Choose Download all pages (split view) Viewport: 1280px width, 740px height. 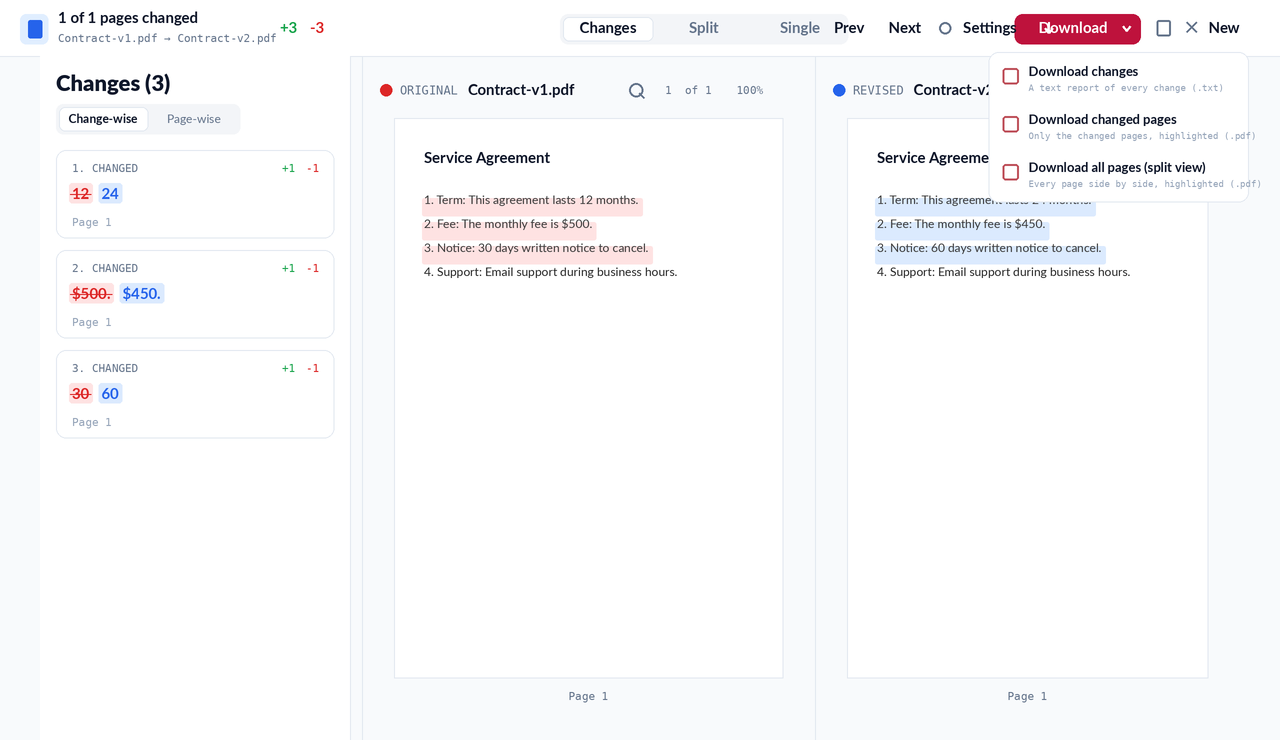(1118, 174)
